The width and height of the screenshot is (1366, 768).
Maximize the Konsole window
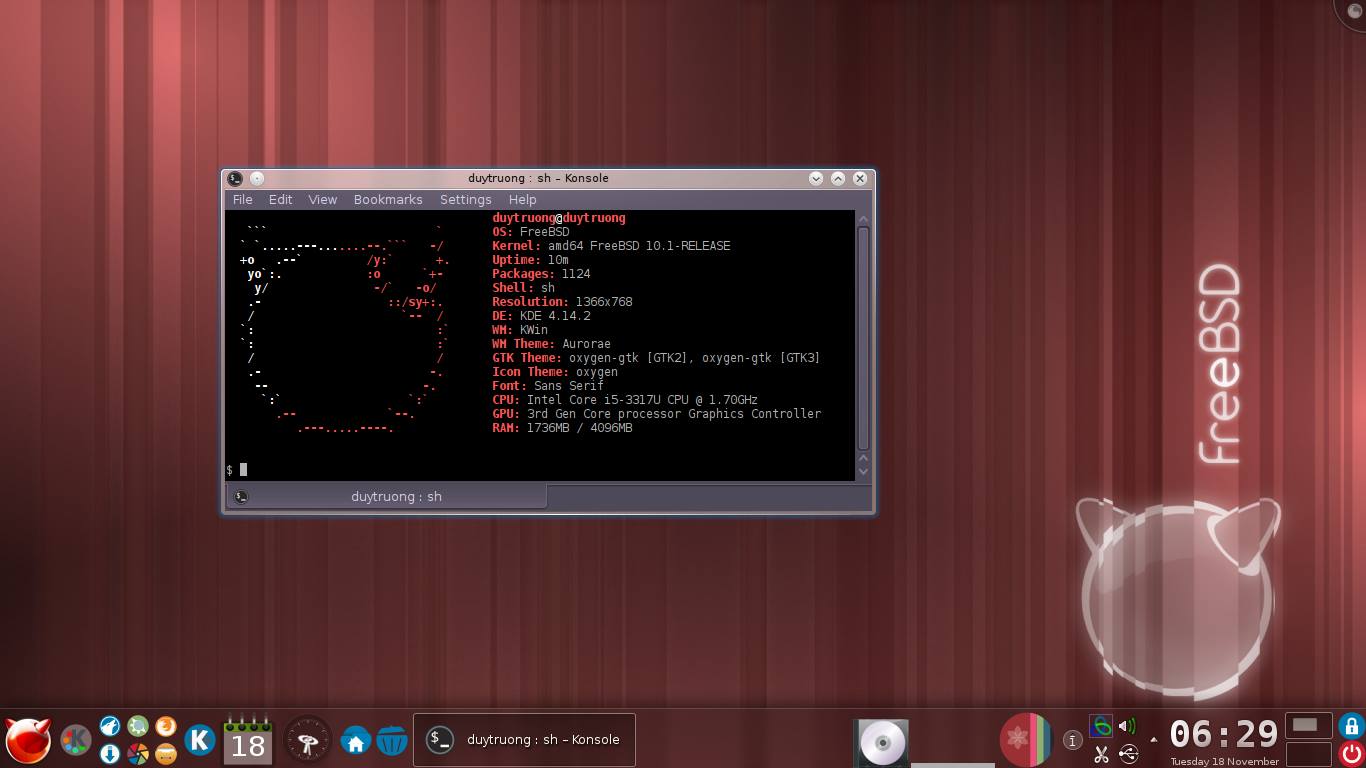click(x=838, y=179)
